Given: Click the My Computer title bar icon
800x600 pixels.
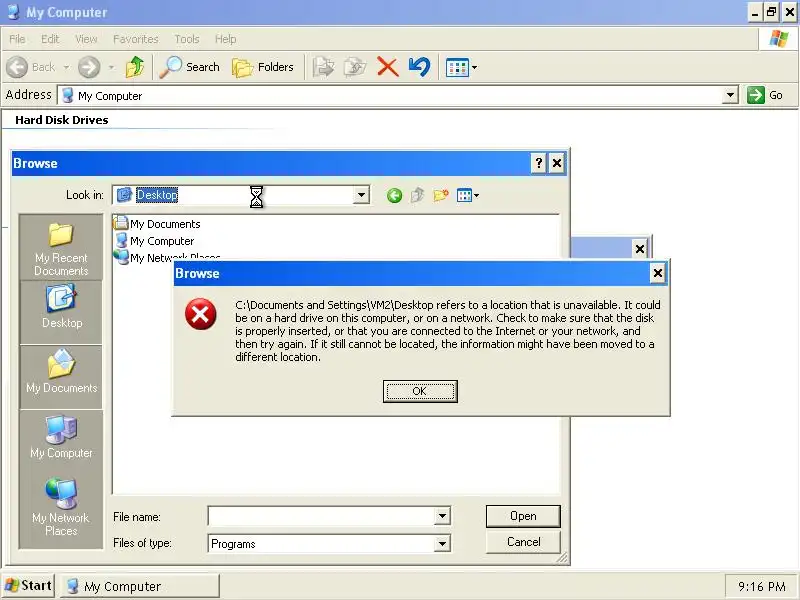Looking at the screenshot, I should click(x=14, y=12).
